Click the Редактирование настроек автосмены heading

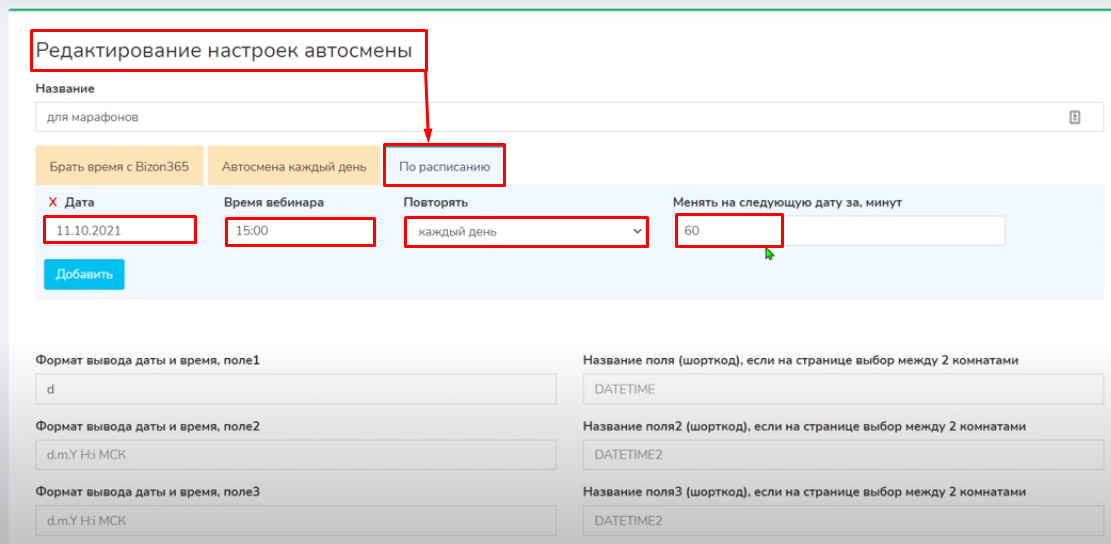point(224,51)
